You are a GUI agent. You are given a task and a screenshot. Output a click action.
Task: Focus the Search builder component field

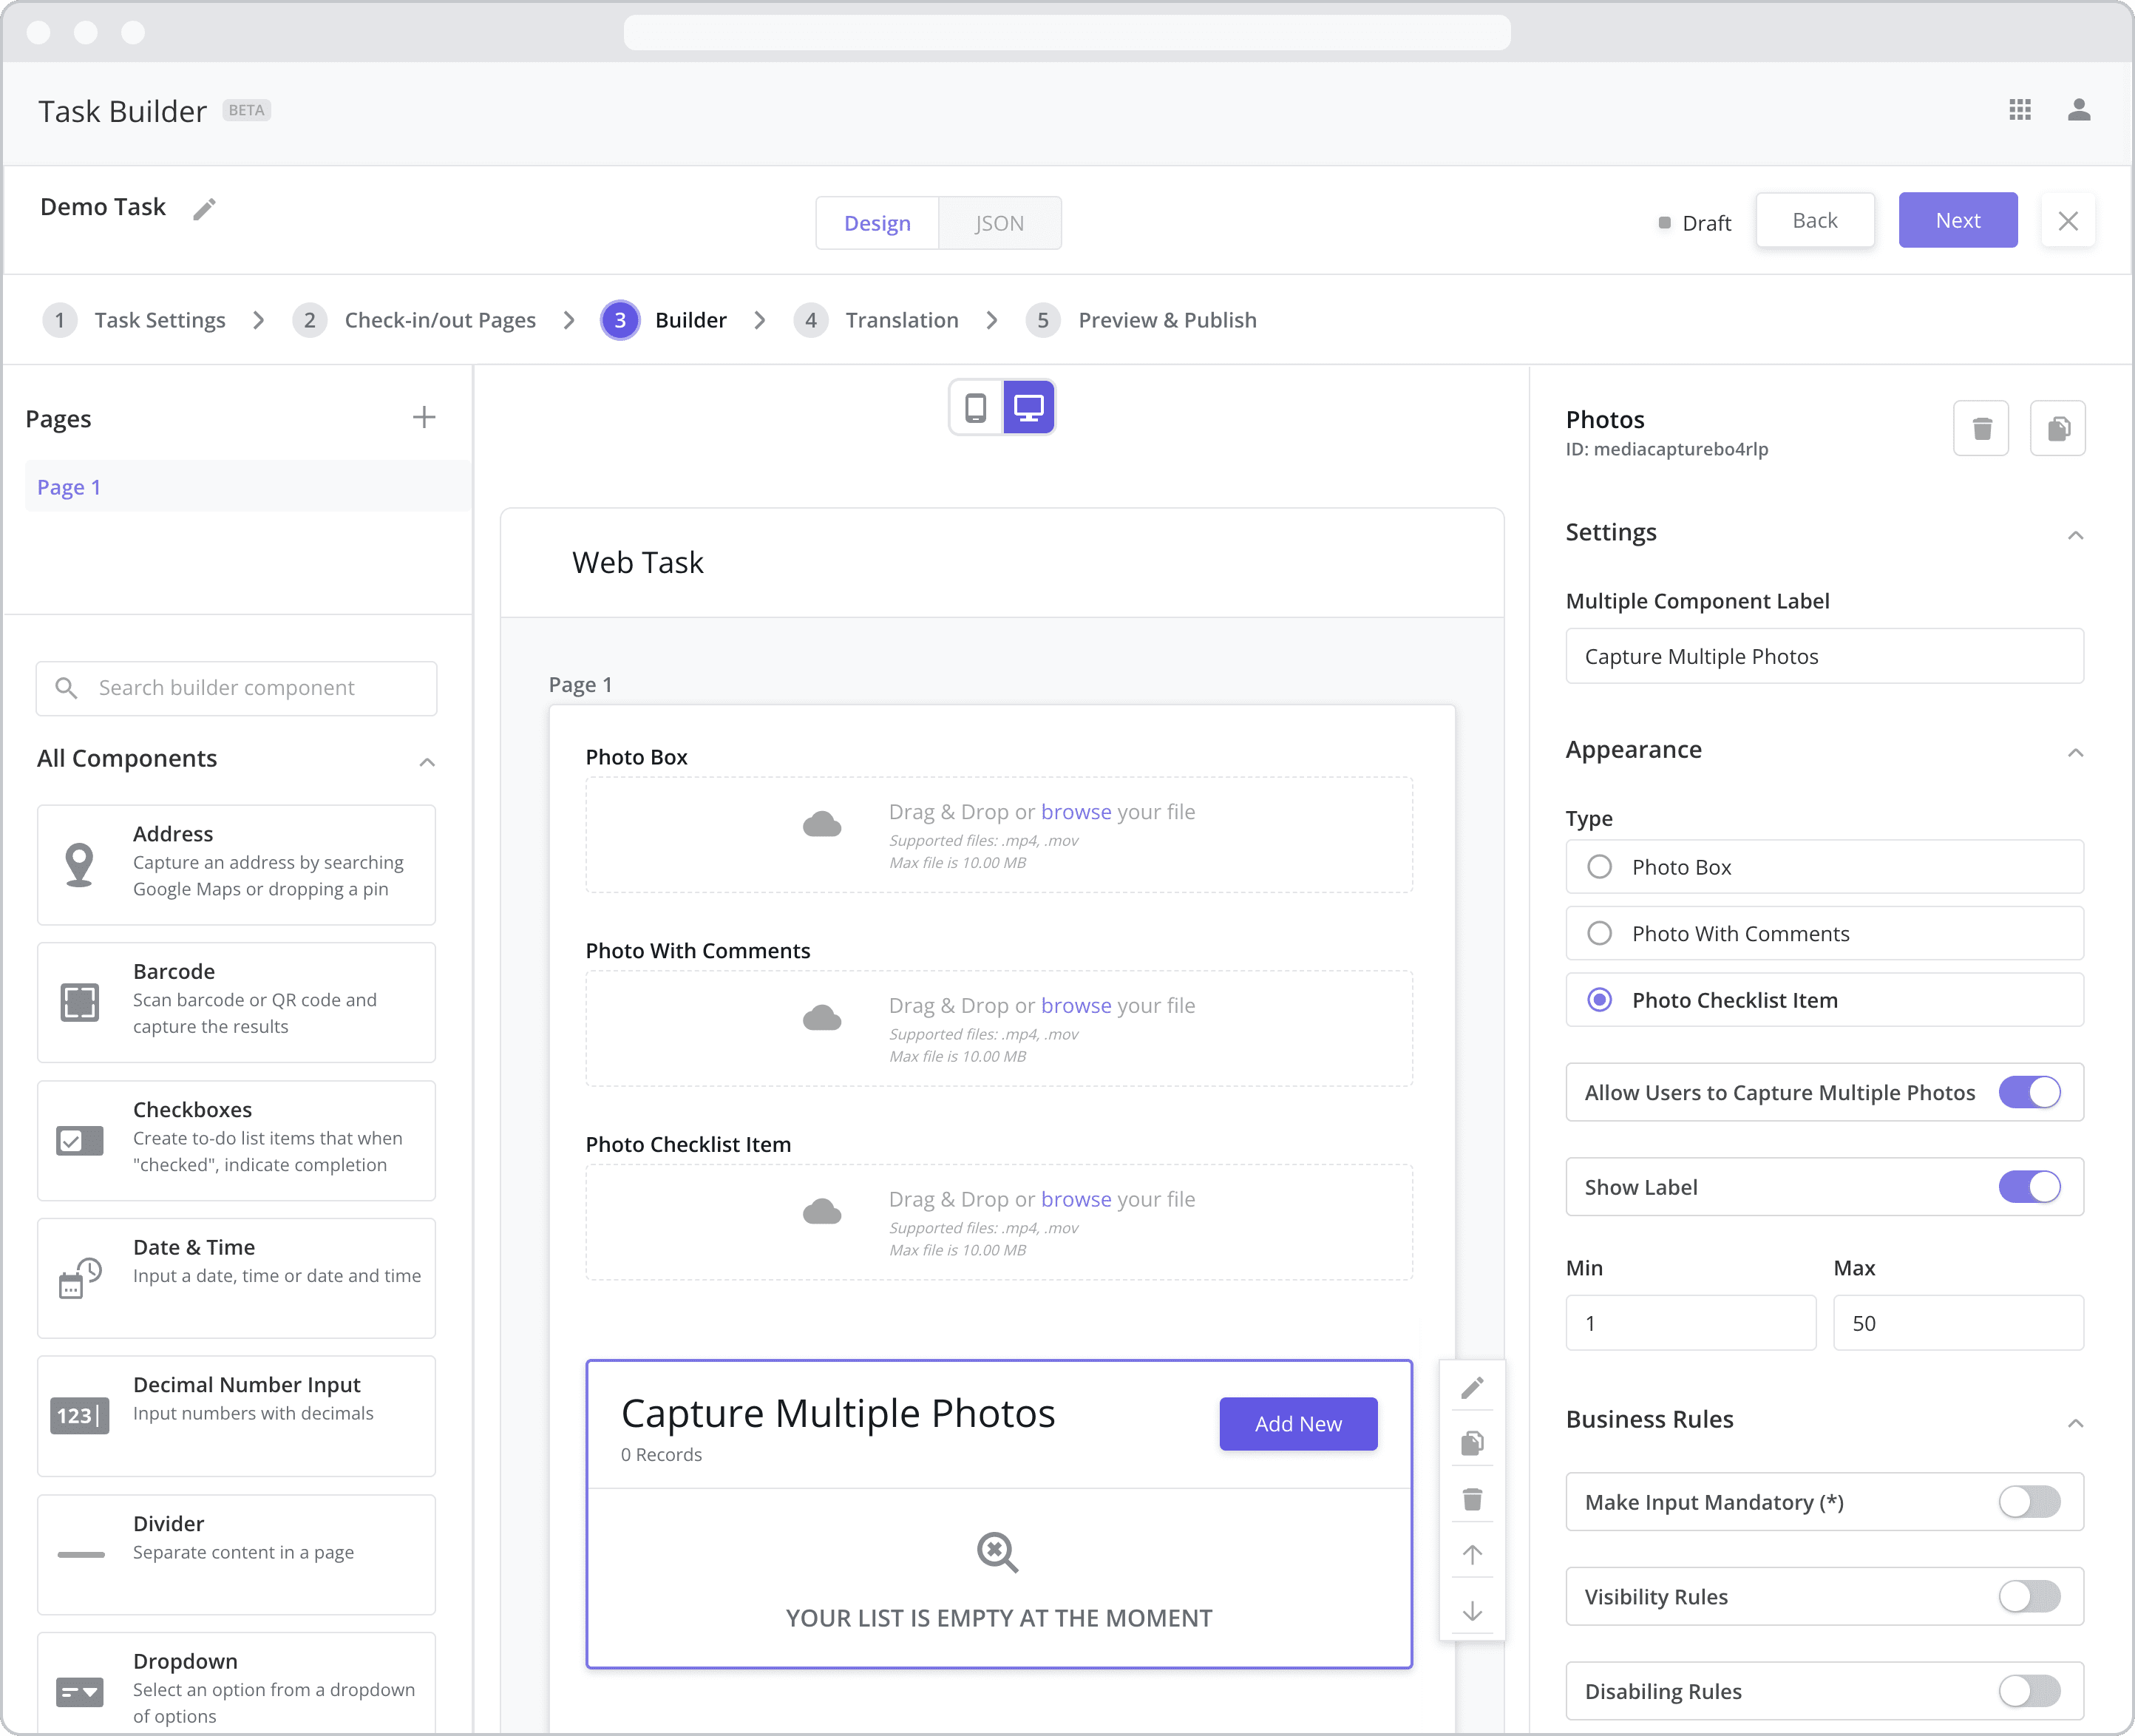coord(236,688)
